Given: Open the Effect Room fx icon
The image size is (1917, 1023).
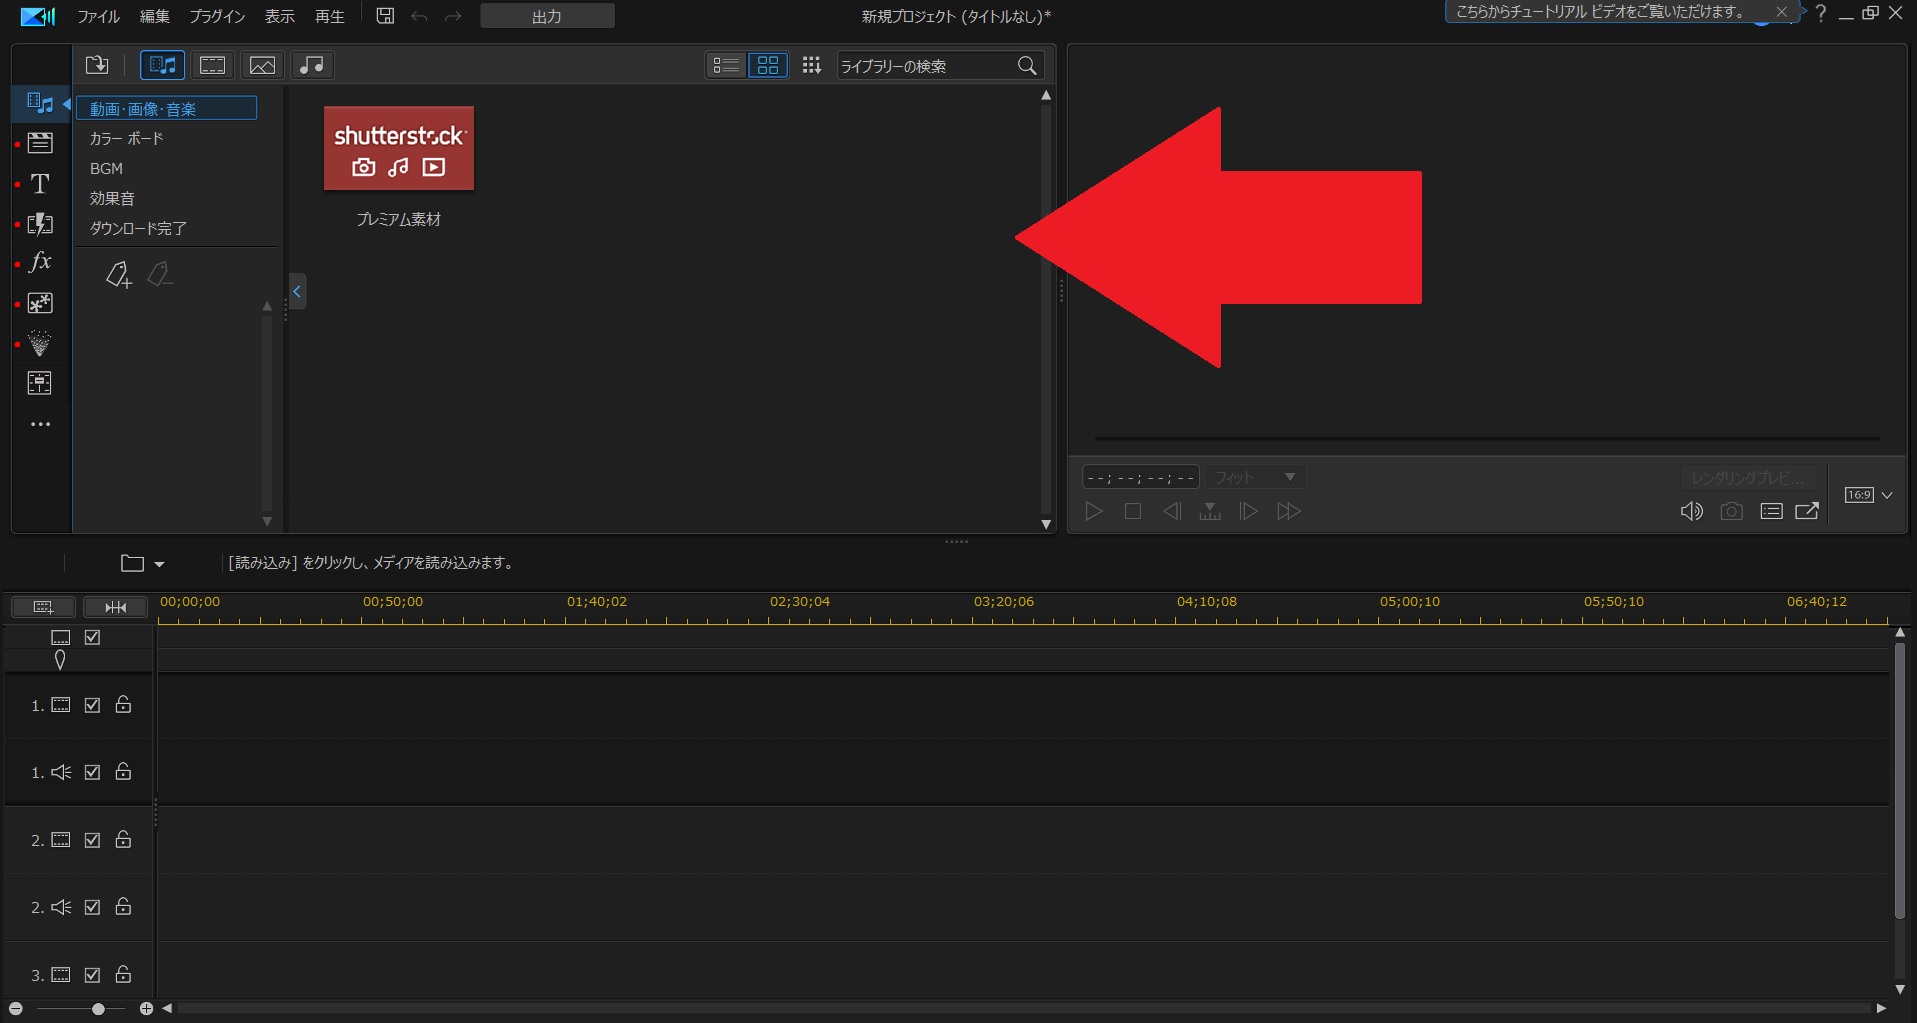Looking at the screenshot, I should click(40, 262).
